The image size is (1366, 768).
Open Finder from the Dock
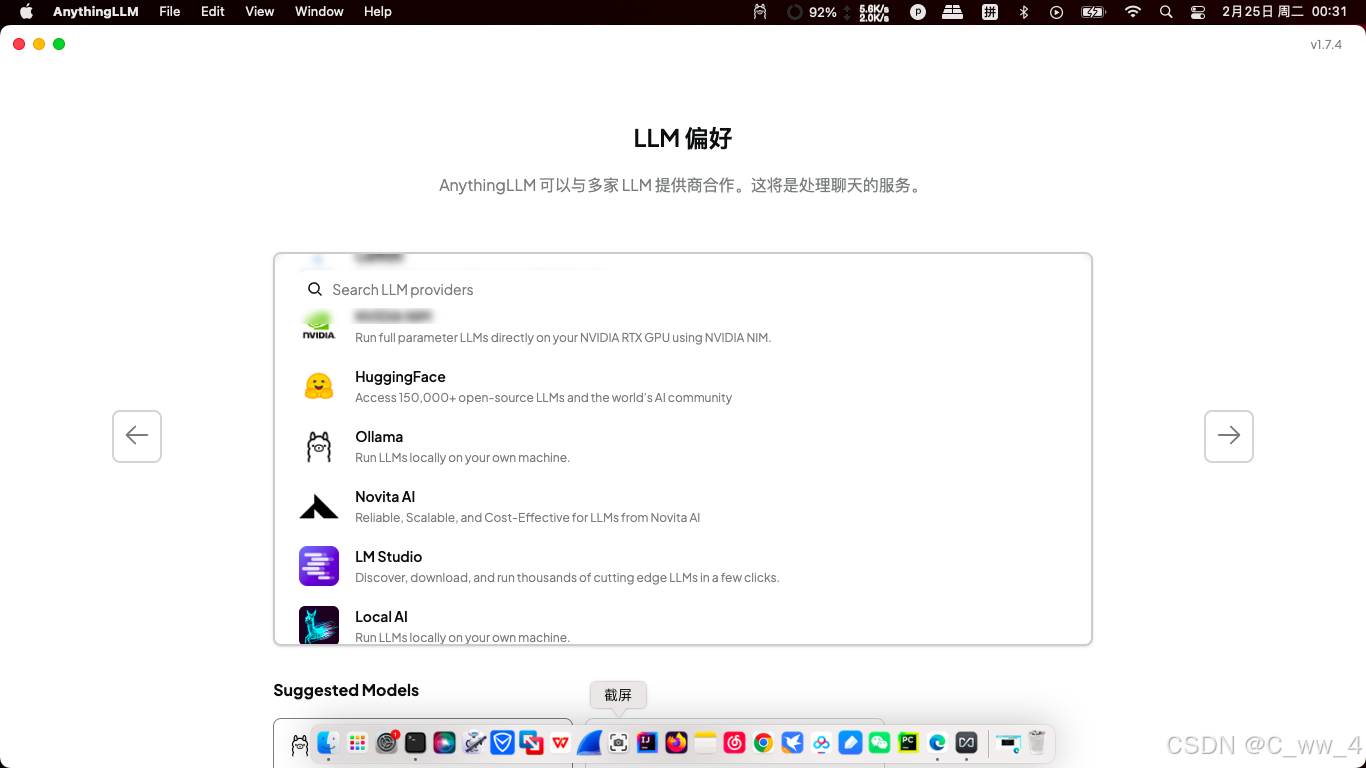tap(328, 743)
